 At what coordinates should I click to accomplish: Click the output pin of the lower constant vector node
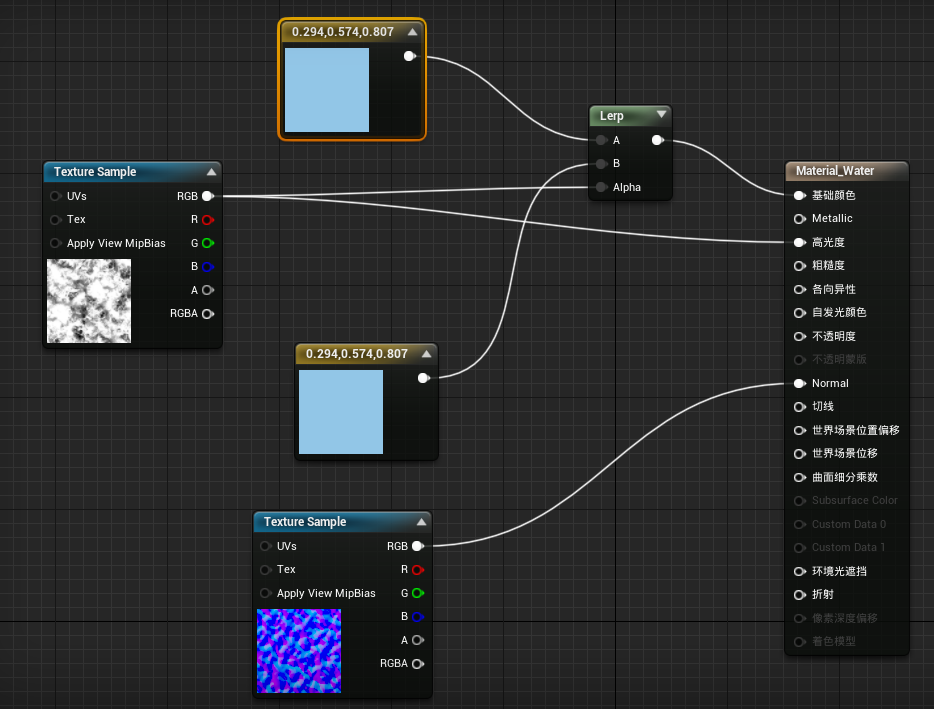(x=423, y=378)
